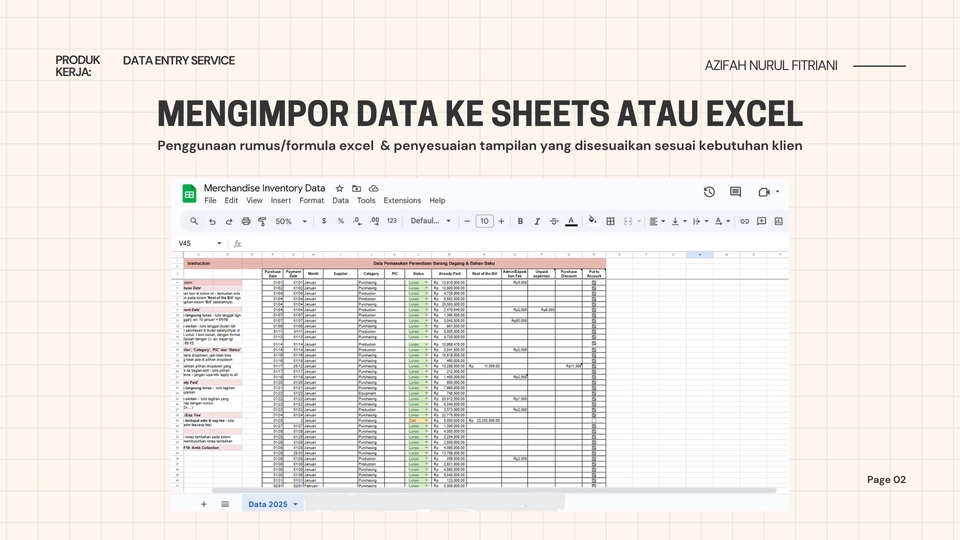Decrease font size with minus button
The height and width of the screenshot is (540, 960).
coord(467,221)
